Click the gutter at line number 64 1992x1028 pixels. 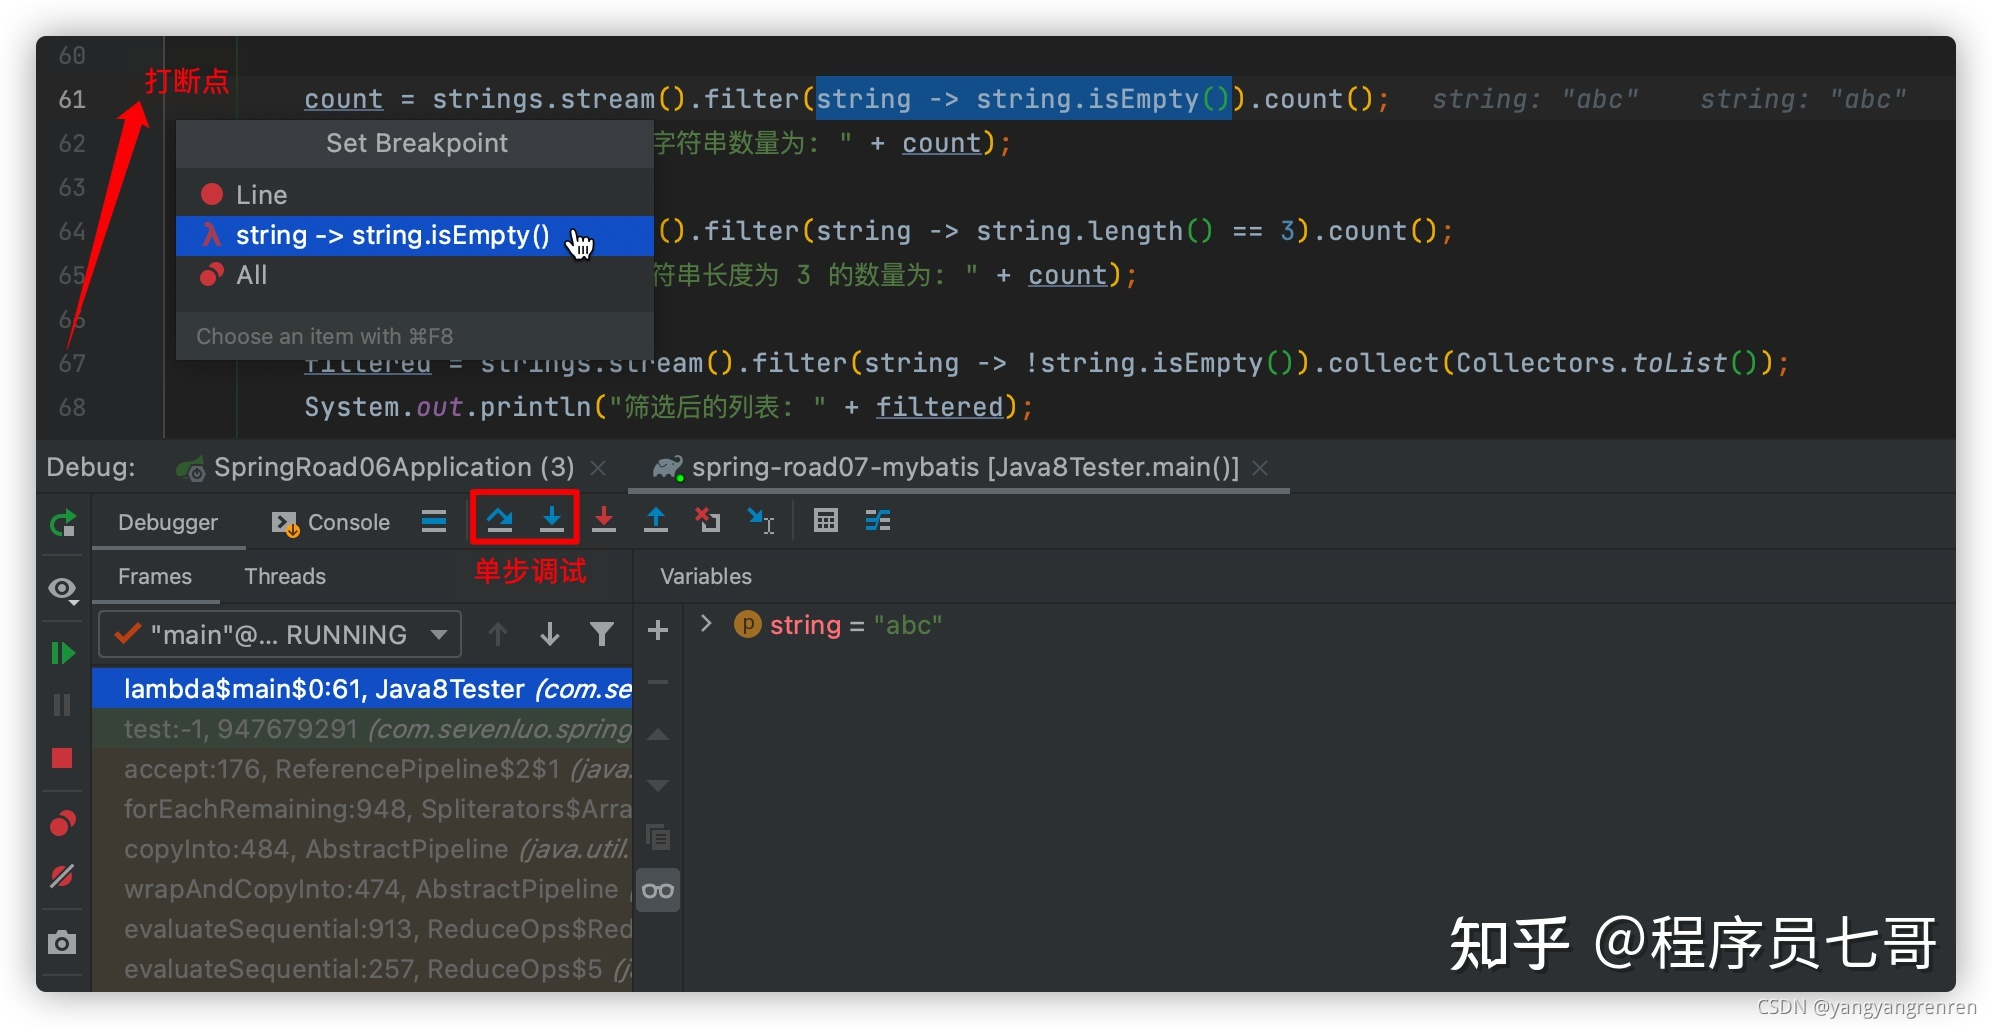(x=72, y=231)
